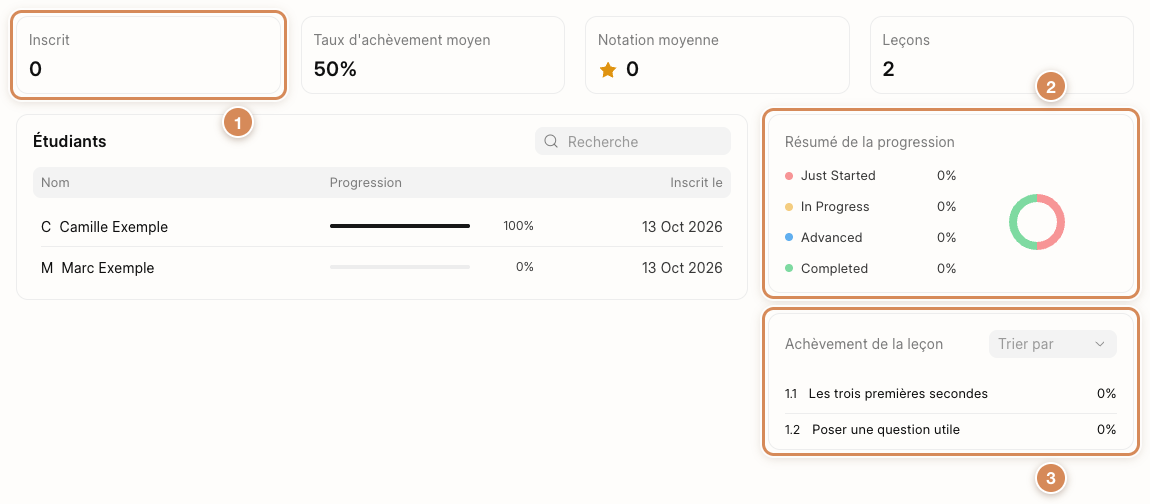Open the Notation moyenne card
The image size is (1150, 504).
717,55
